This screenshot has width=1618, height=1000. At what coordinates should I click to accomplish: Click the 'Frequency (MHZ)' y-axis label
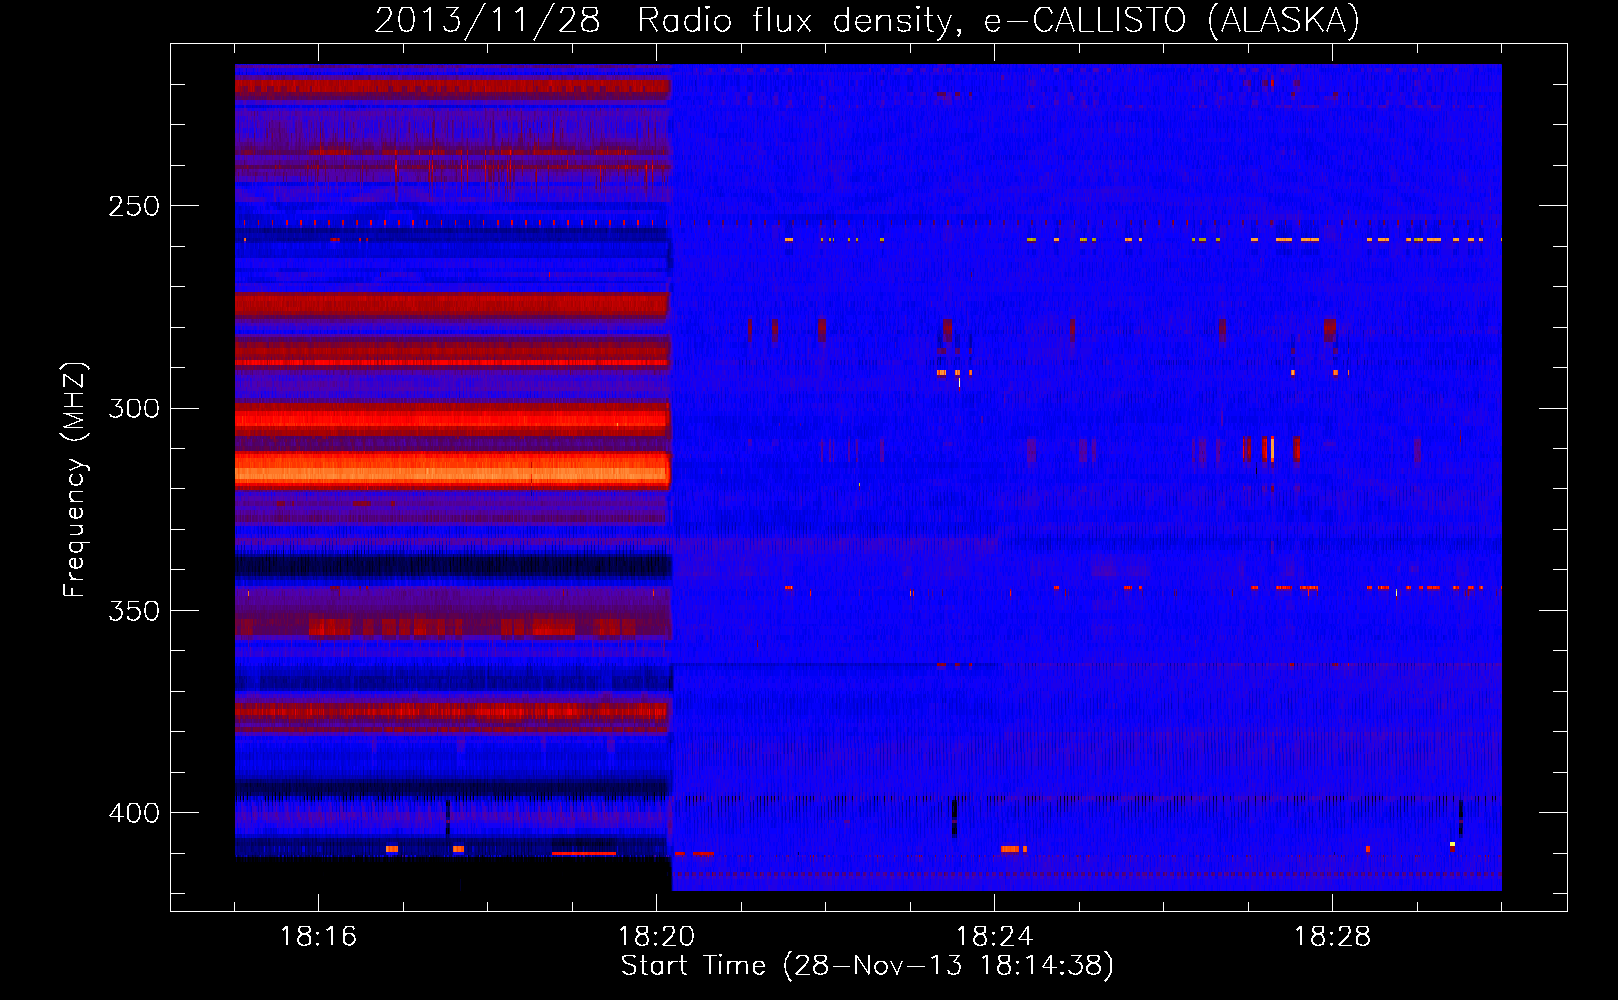75,479
